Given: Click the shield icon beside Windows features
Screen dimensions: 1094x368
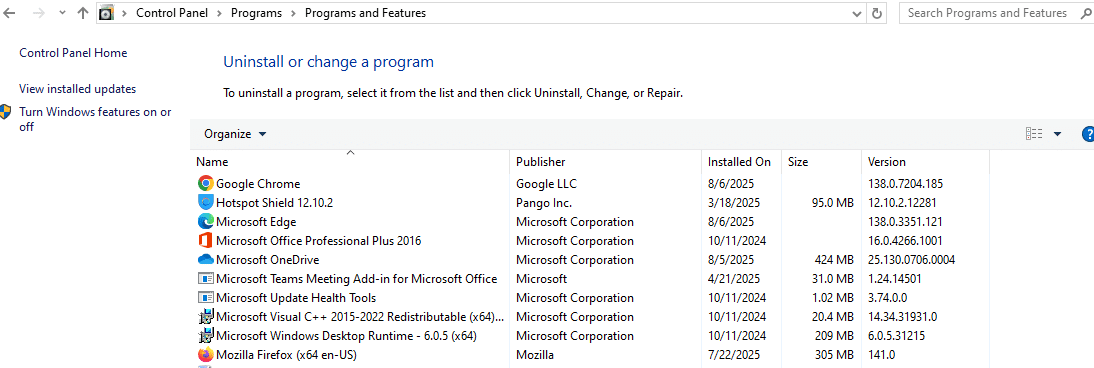Looking at the screenshot, I should pos(6,112).
